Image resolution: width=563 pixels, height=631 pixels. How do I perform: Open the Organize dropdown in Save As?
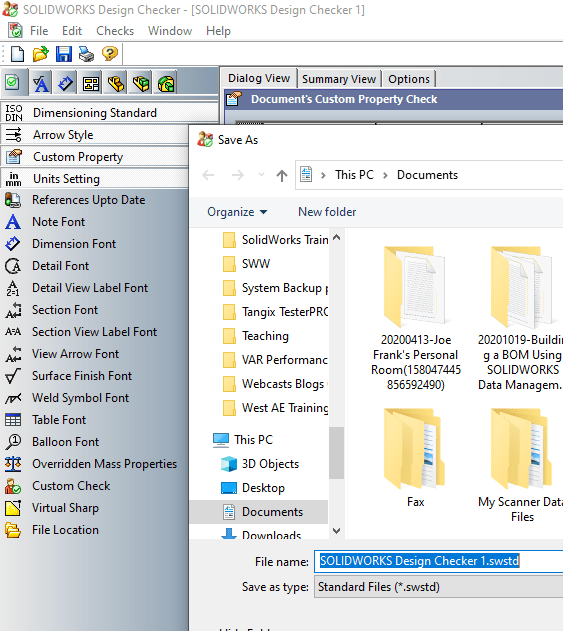tap(237, 212)
